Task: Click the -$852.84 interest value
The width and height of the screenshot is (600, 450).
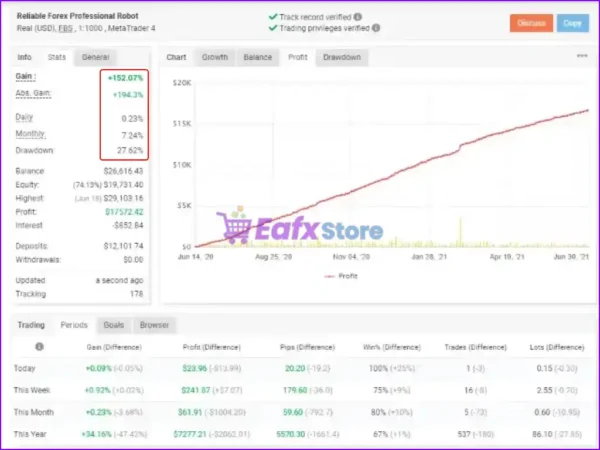Action: tap(128, 225)
